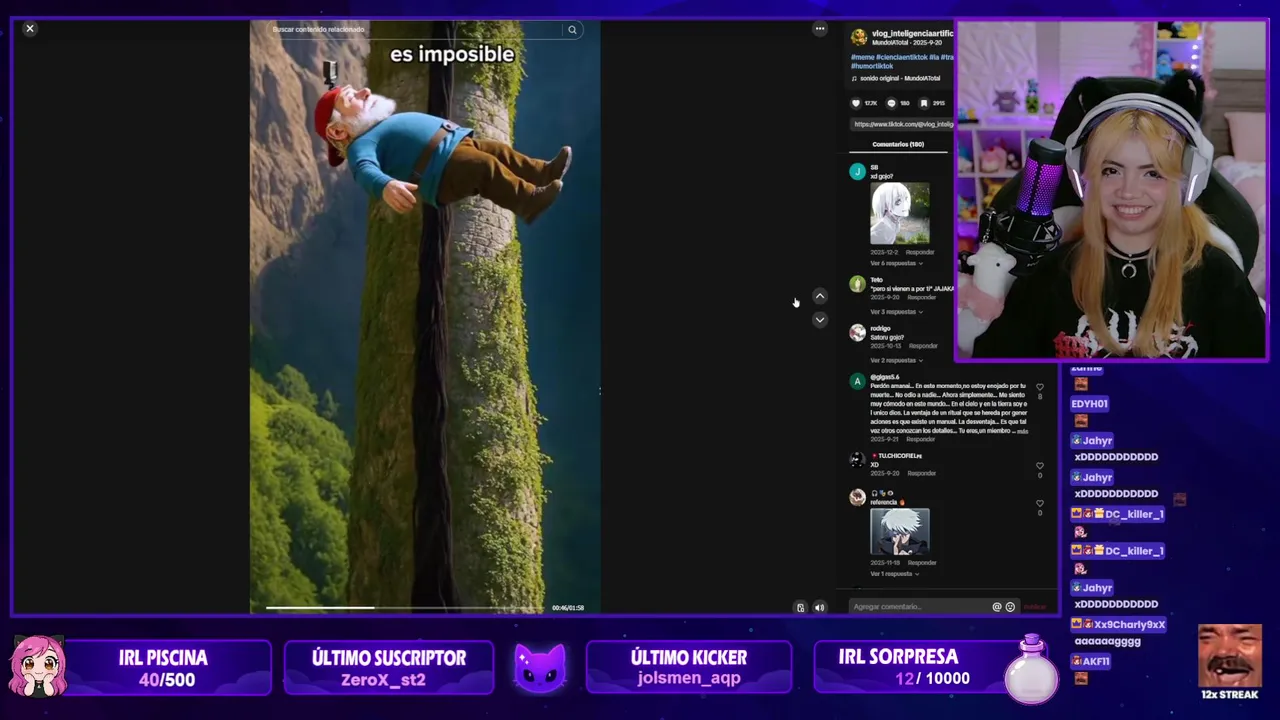Click the potion bottle icon

point(1031,669)
